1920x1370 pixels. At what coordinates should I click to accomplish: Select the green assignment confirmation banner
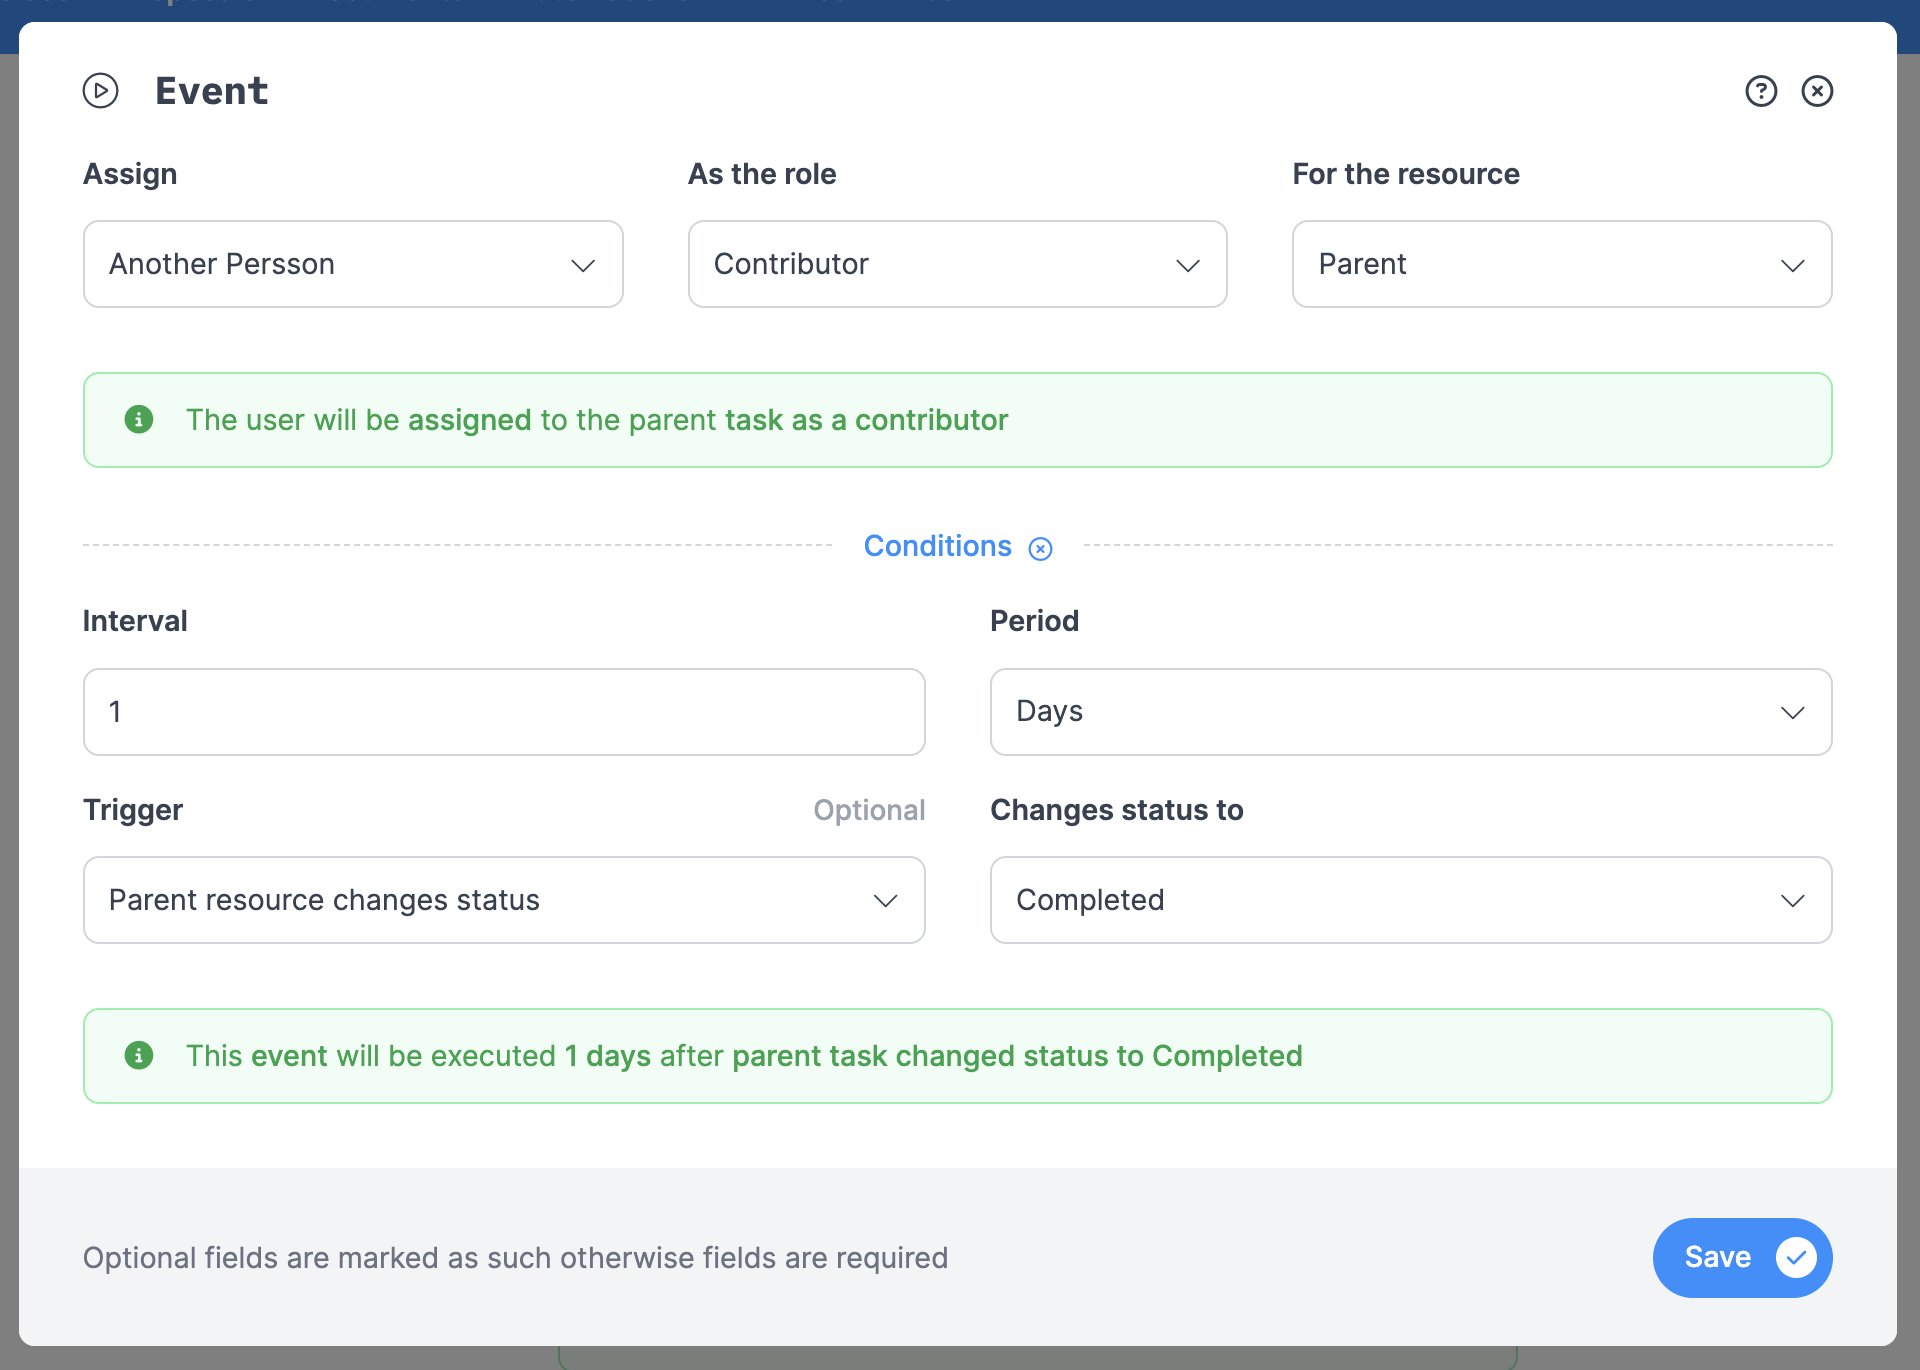(957, 420)
